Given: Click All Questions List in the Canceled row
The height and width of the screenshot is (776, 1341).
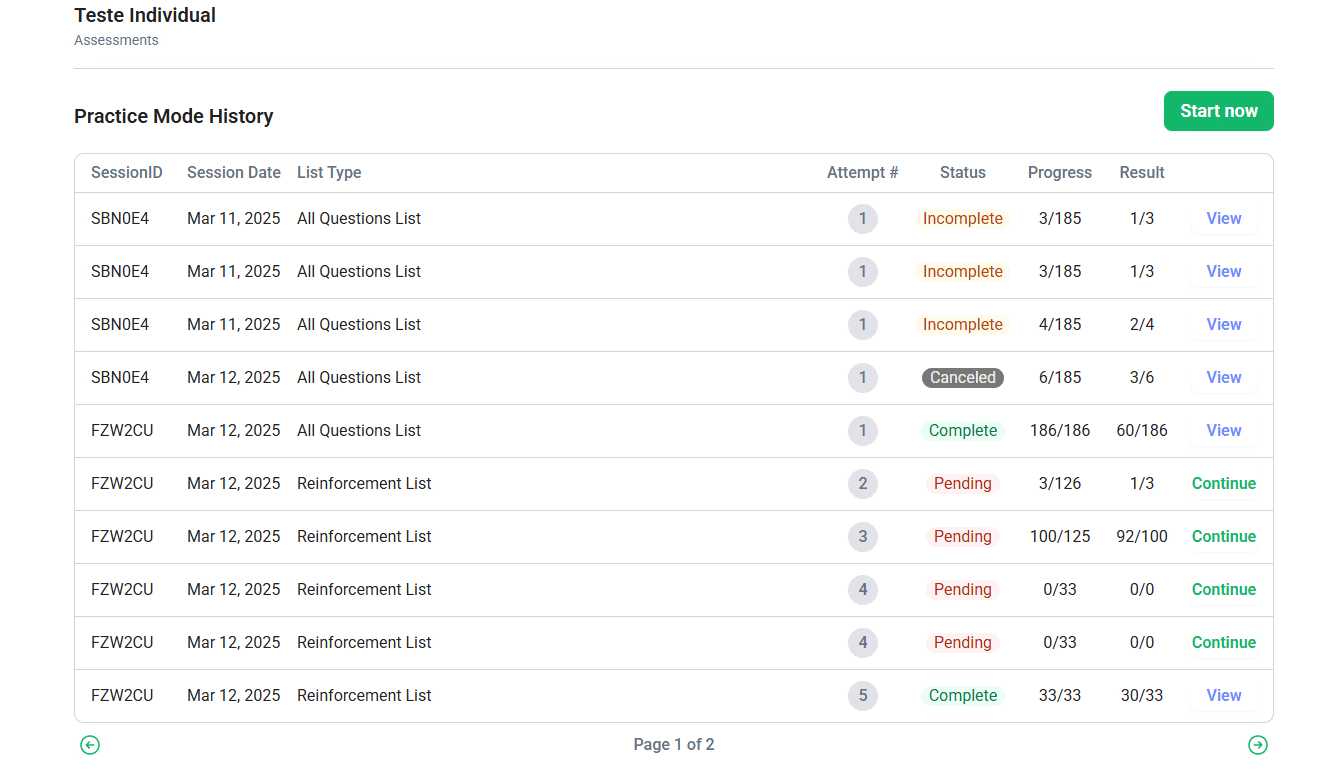Looking at the screenshot, I should (x=359, y=378).
